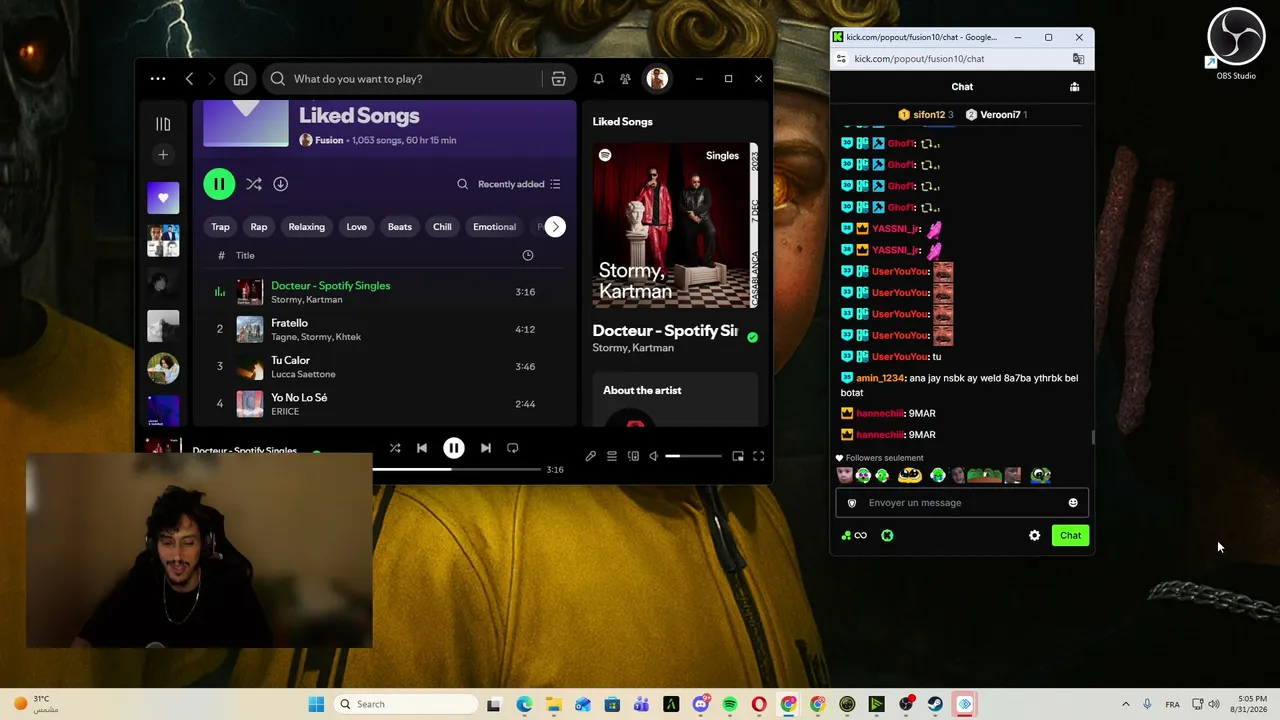The image size is (1280, 720).
Task: Select the Tu Calor track row
Action: click(x=377, y=367)
